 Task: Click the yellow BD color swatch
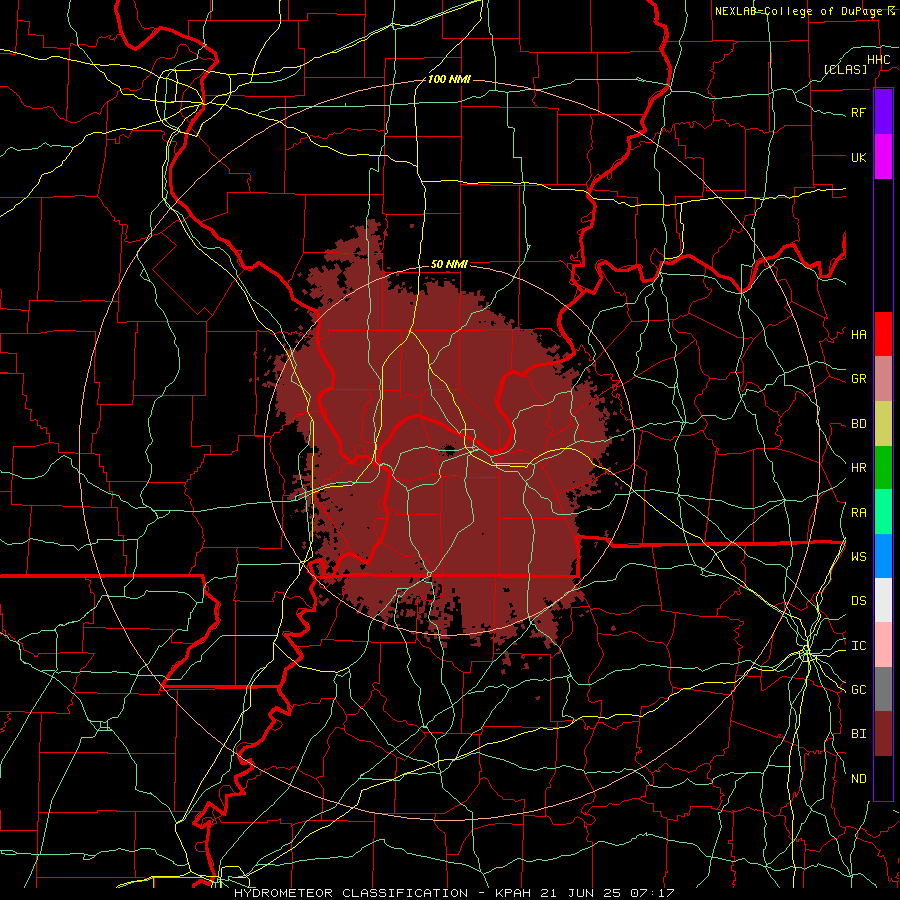[883, 424]
